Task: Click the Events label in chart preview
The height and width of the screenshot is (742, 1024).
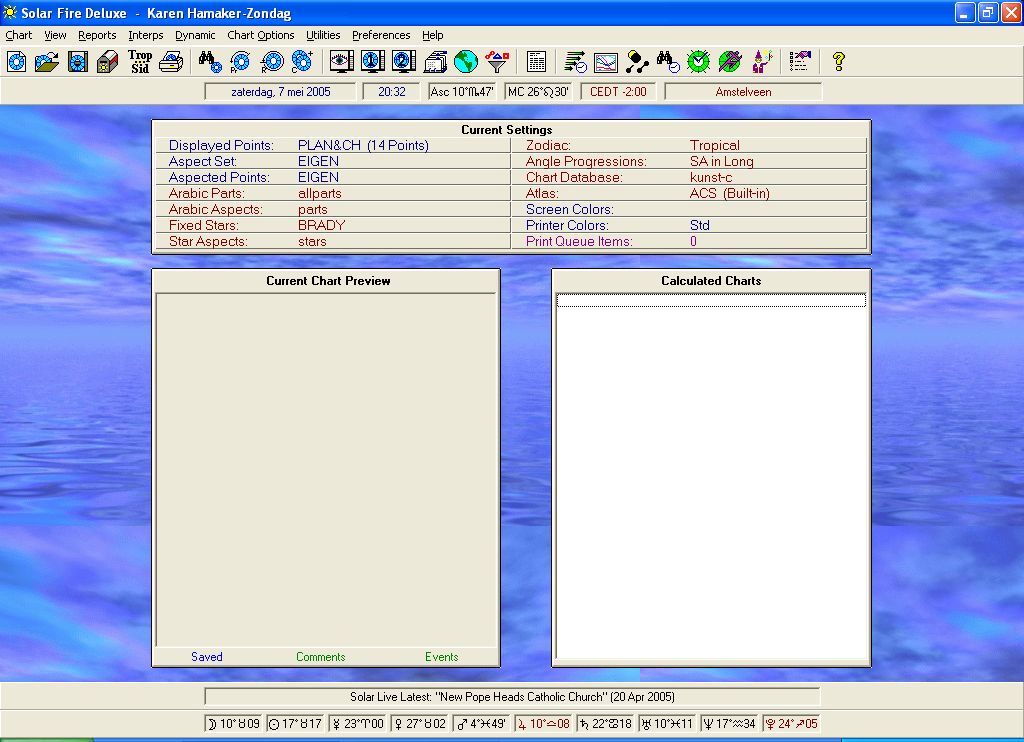Action: (x=441, y=657)
